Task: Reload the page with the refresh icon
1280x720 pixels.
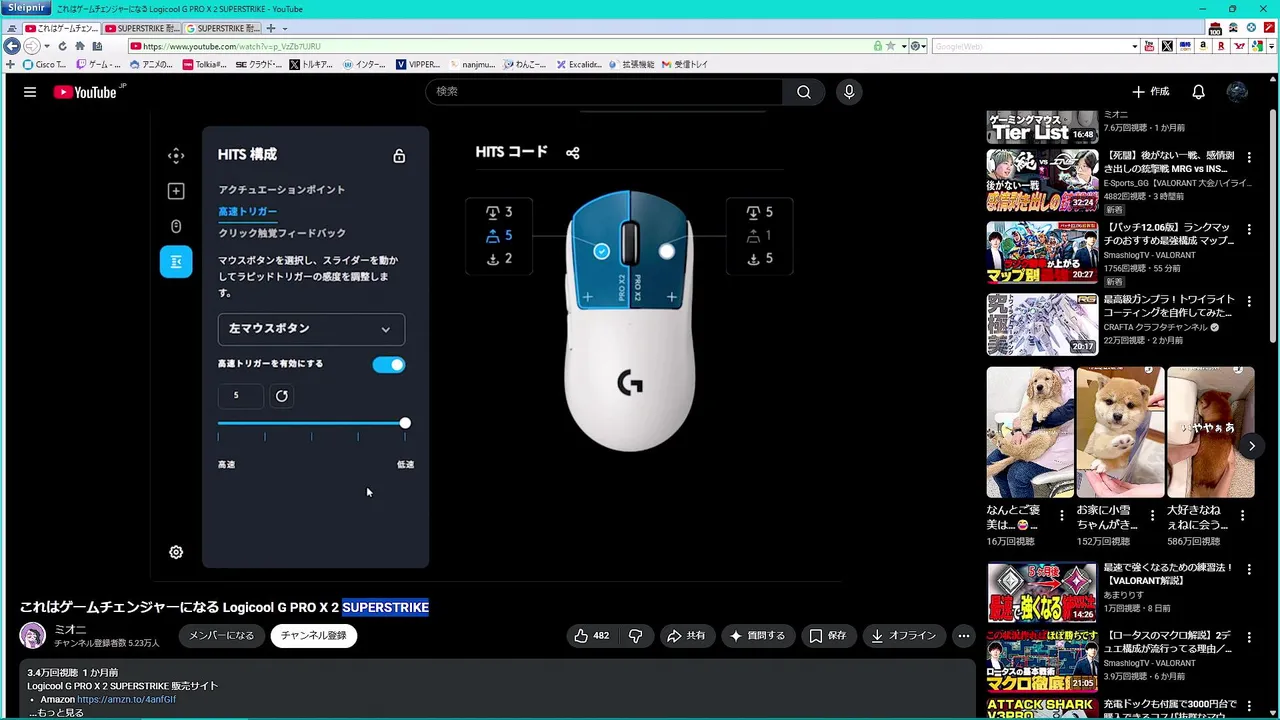Action: [x=62, y=46]
